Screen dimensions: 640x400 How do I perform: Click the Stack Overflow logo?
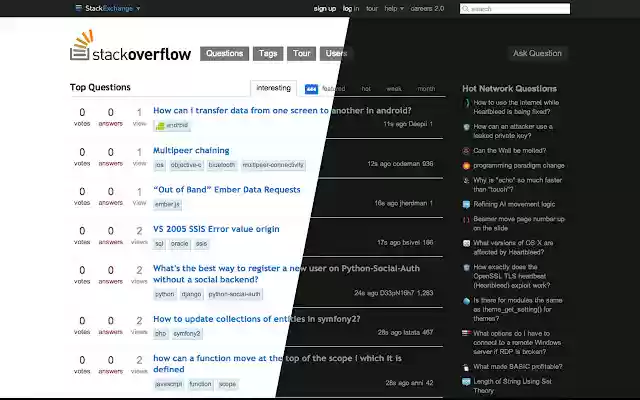tap(130, 46)
